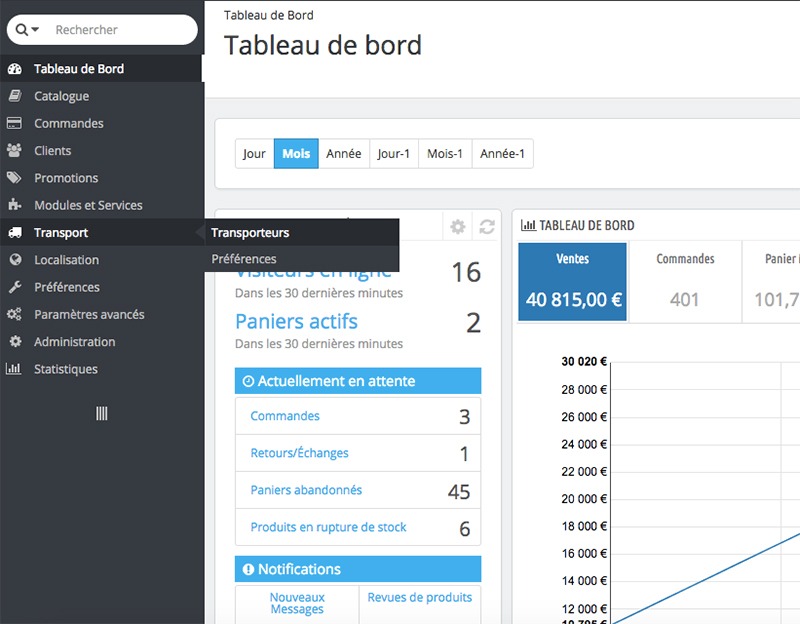
Task: Click the Commandes credit card icon
Action: (x=14, y=124)
